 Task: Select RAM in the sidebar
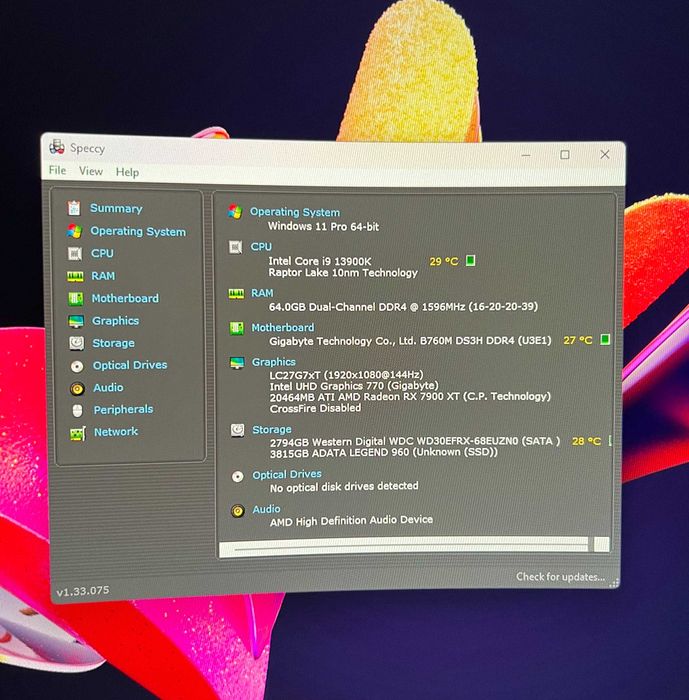pyautogui.click(x=103, y=276)
